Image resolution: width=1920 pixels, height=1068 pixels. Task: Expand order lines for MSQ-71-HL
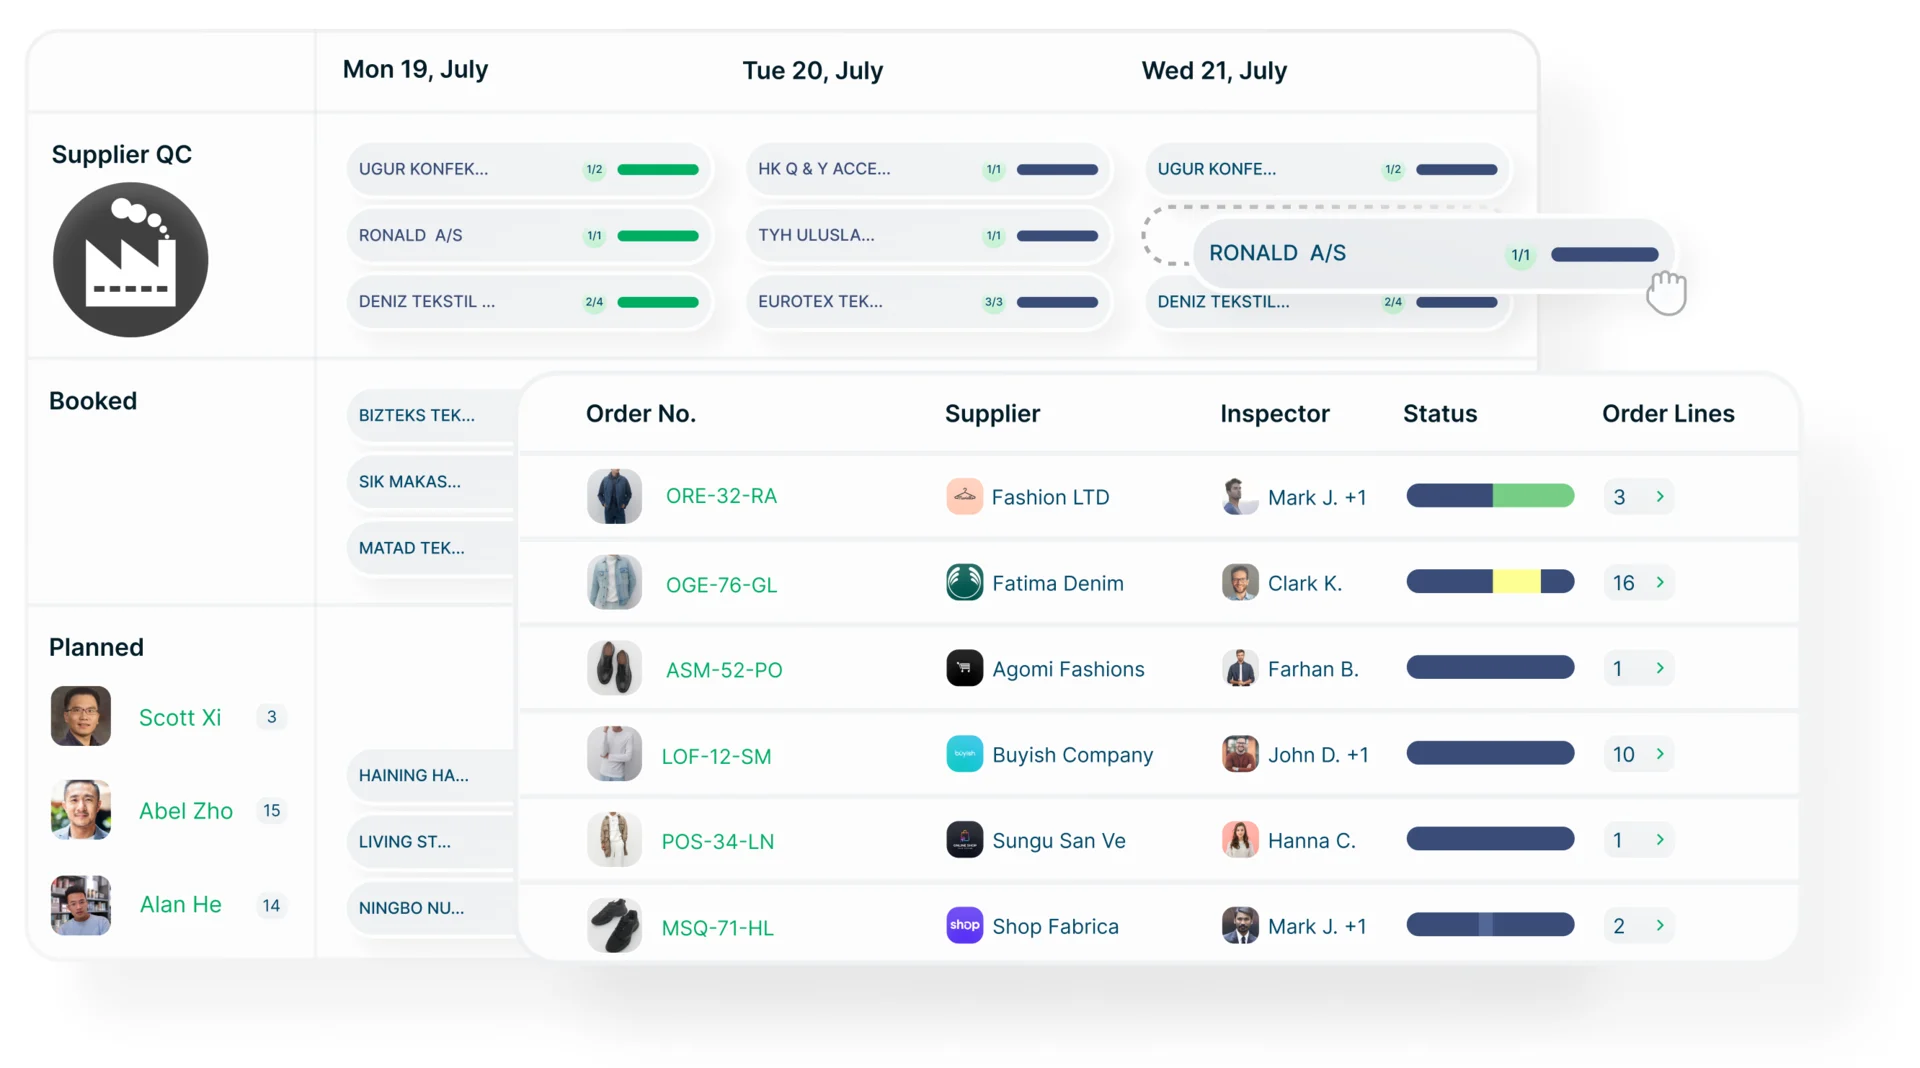[1660, 925]
